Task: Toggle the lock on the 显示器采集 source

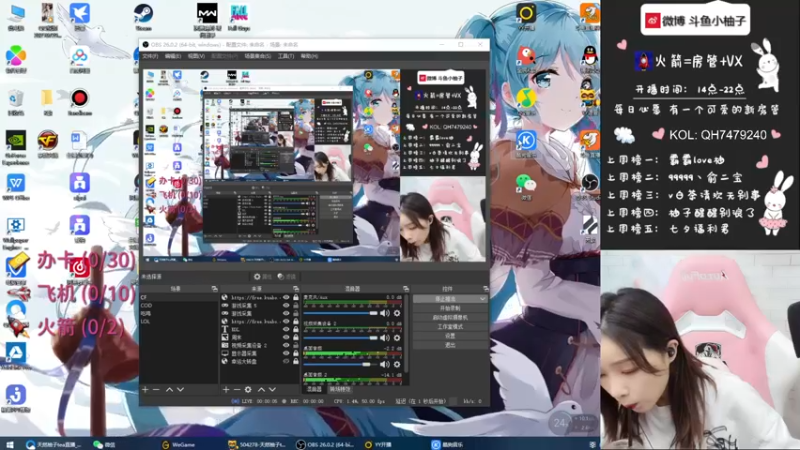Action: point(296,353)
